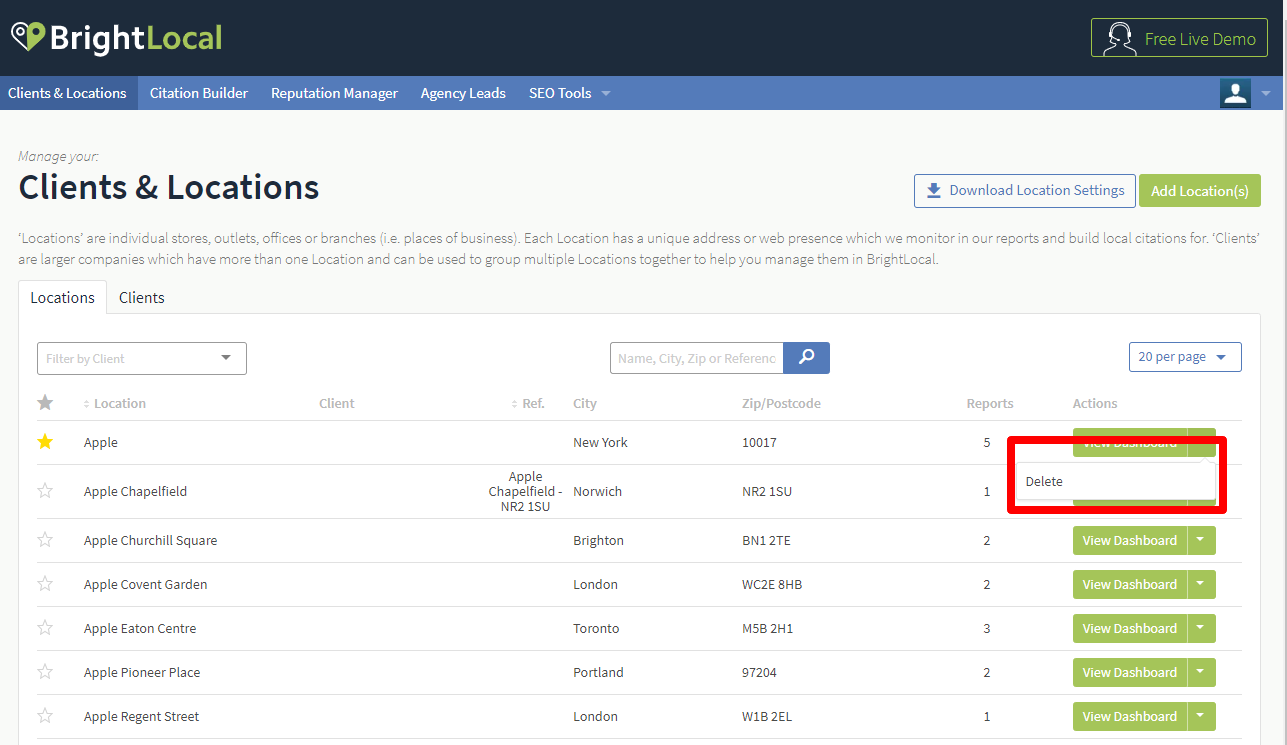Open actions arrow for Apple Pioneer Place
1287x745 pixels.
(x=1202, y=672)
